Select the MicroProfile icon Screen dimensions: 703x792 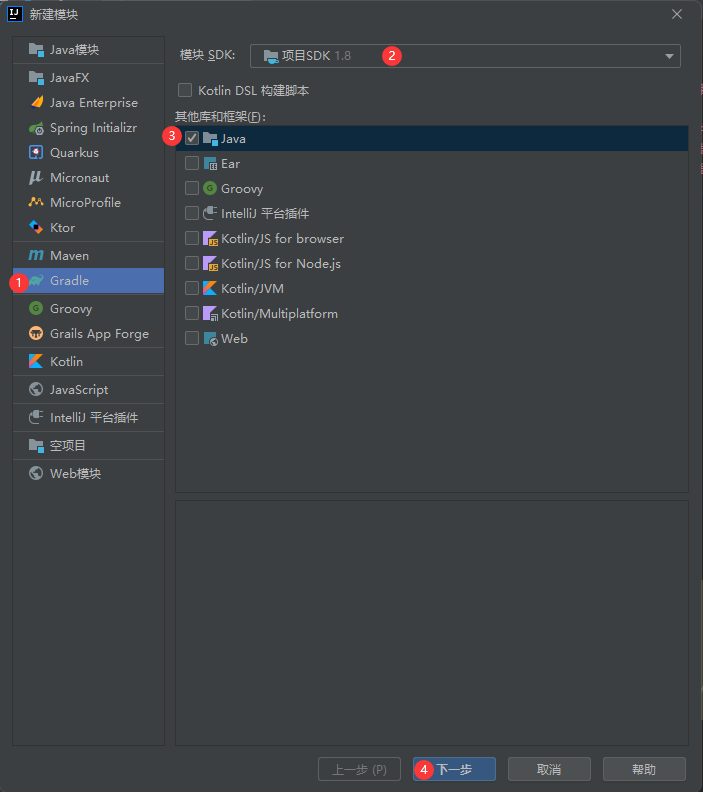tap(36, 203)
